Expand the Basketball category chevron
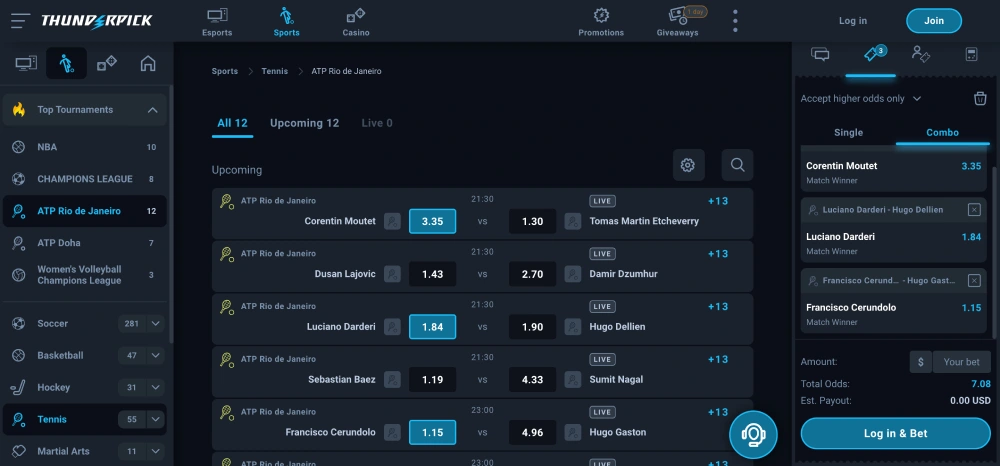1000x466 pixels. (x=156, y=355)
